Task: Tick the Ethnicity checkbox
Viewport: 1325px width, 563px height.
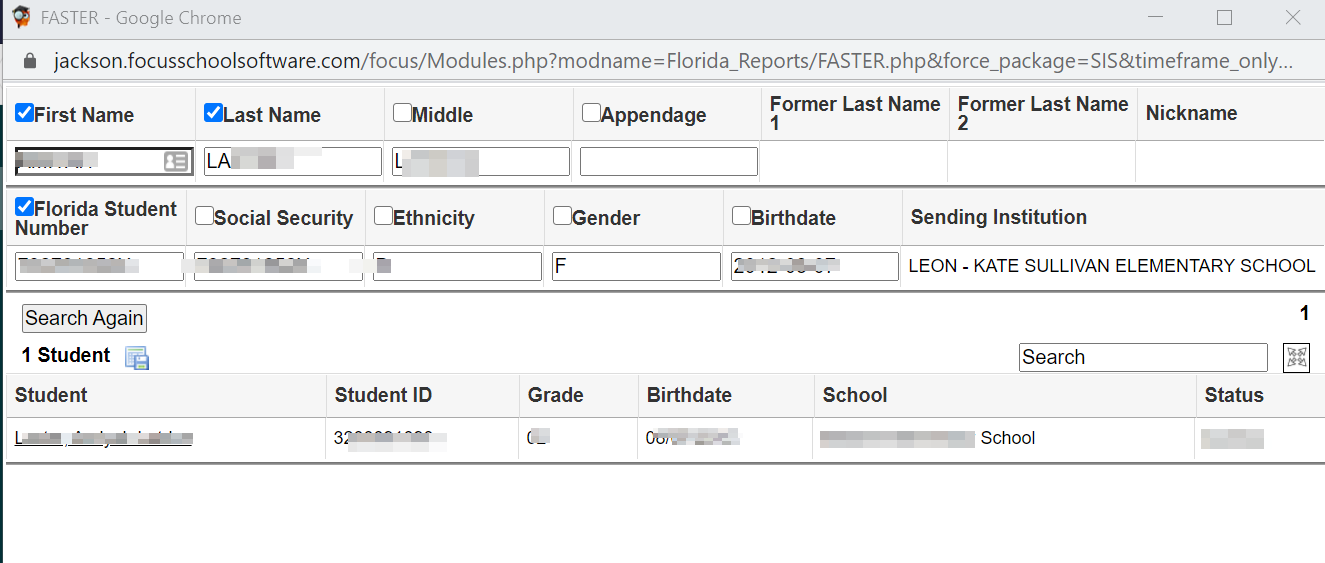Action: click(x=383, y=216)
